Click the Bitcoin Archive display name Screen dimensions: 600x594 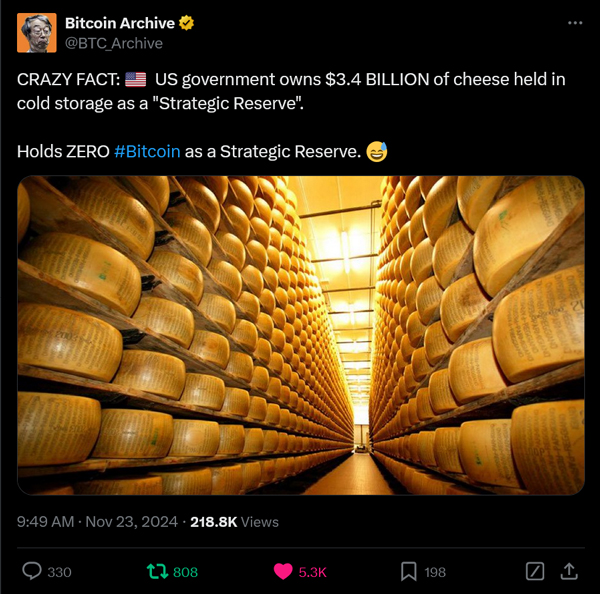[120, 23]
